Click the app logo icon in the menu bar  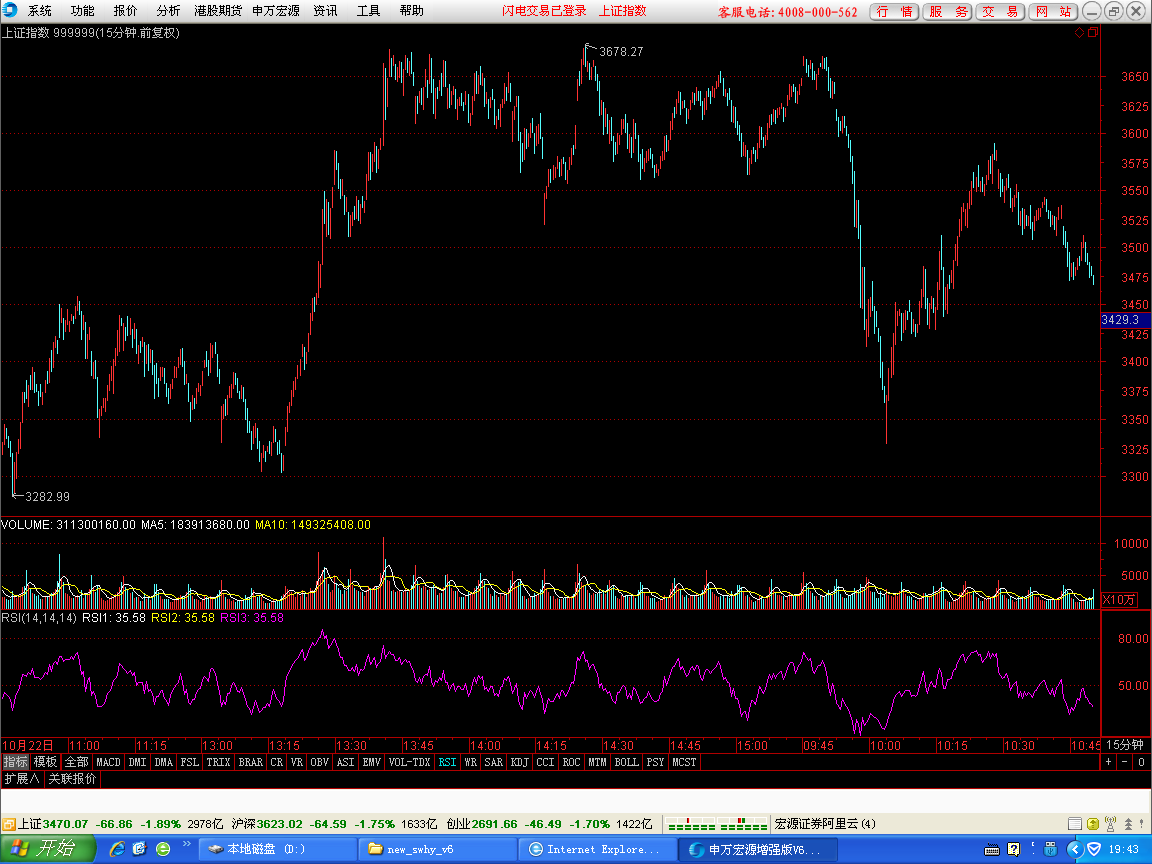click(10, 10)
